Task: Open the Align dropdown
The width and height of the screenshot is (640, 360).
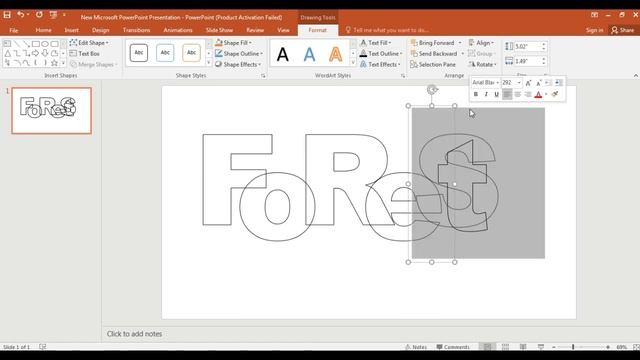Action: click(x=481, y=43)
